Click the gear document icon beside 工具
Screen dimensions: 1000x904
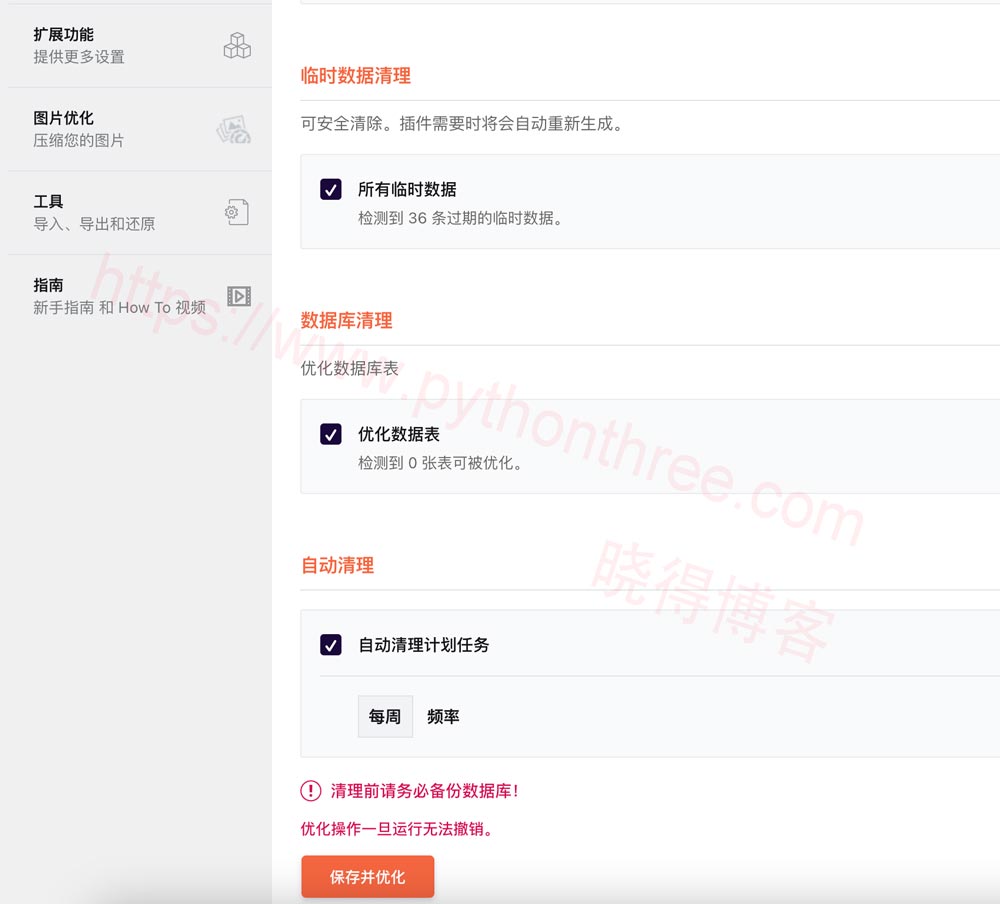click(x=236, y=212)
